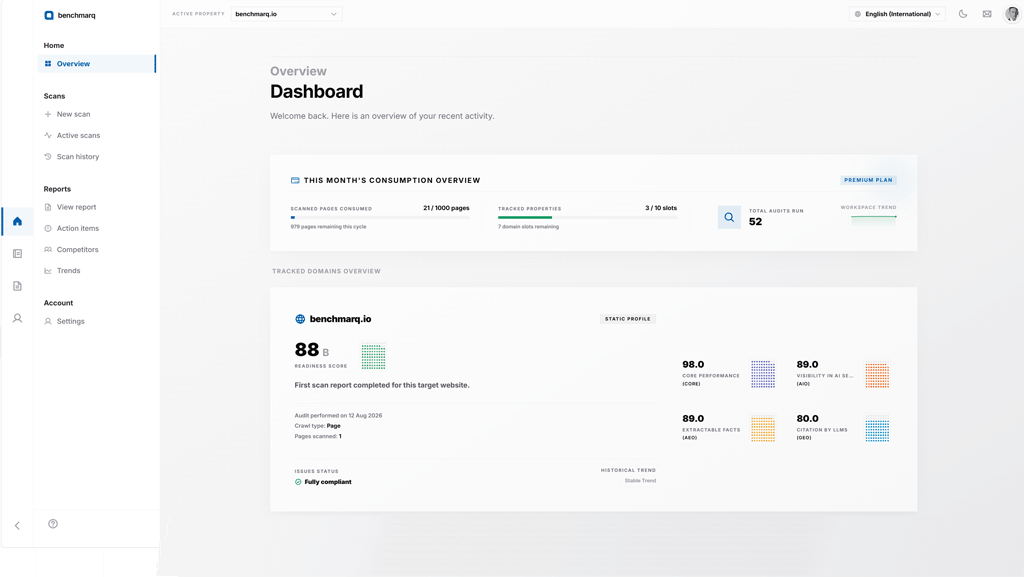Select the home icon in the icon rail
The image size is (1024, 577).
click(x=18, y=221)
